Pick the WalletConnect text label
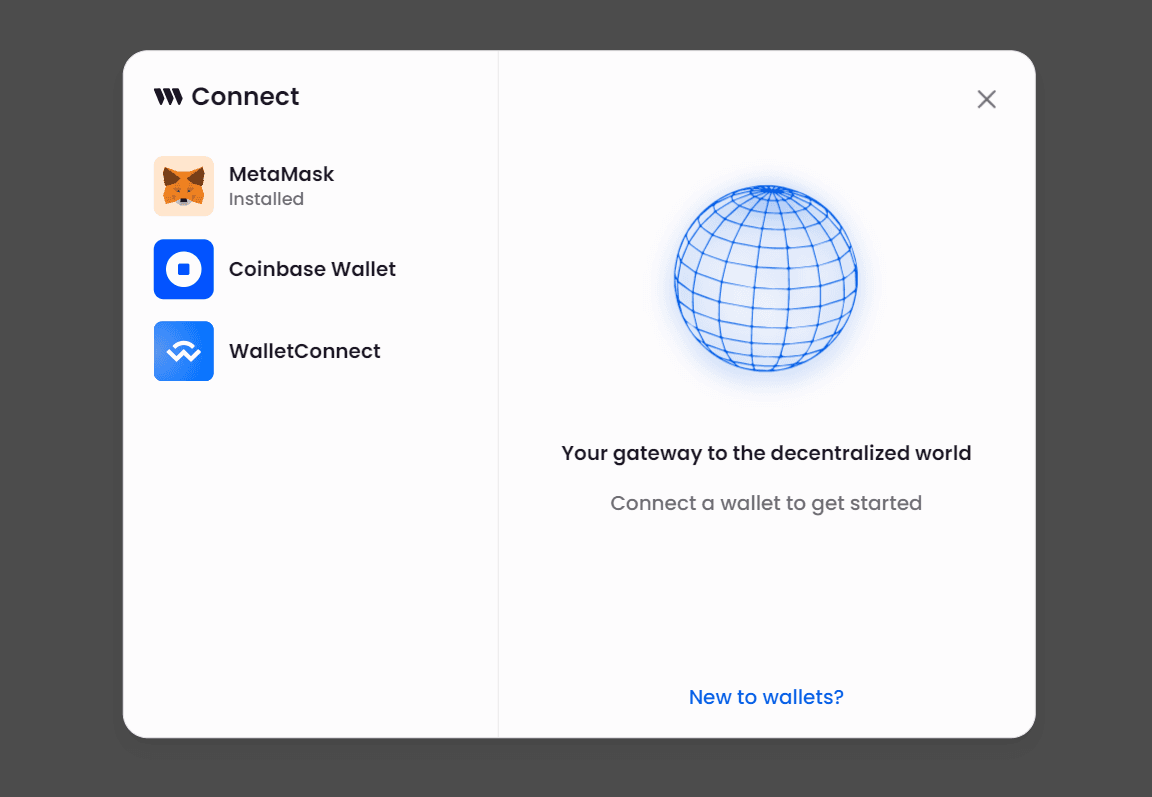 305,351
